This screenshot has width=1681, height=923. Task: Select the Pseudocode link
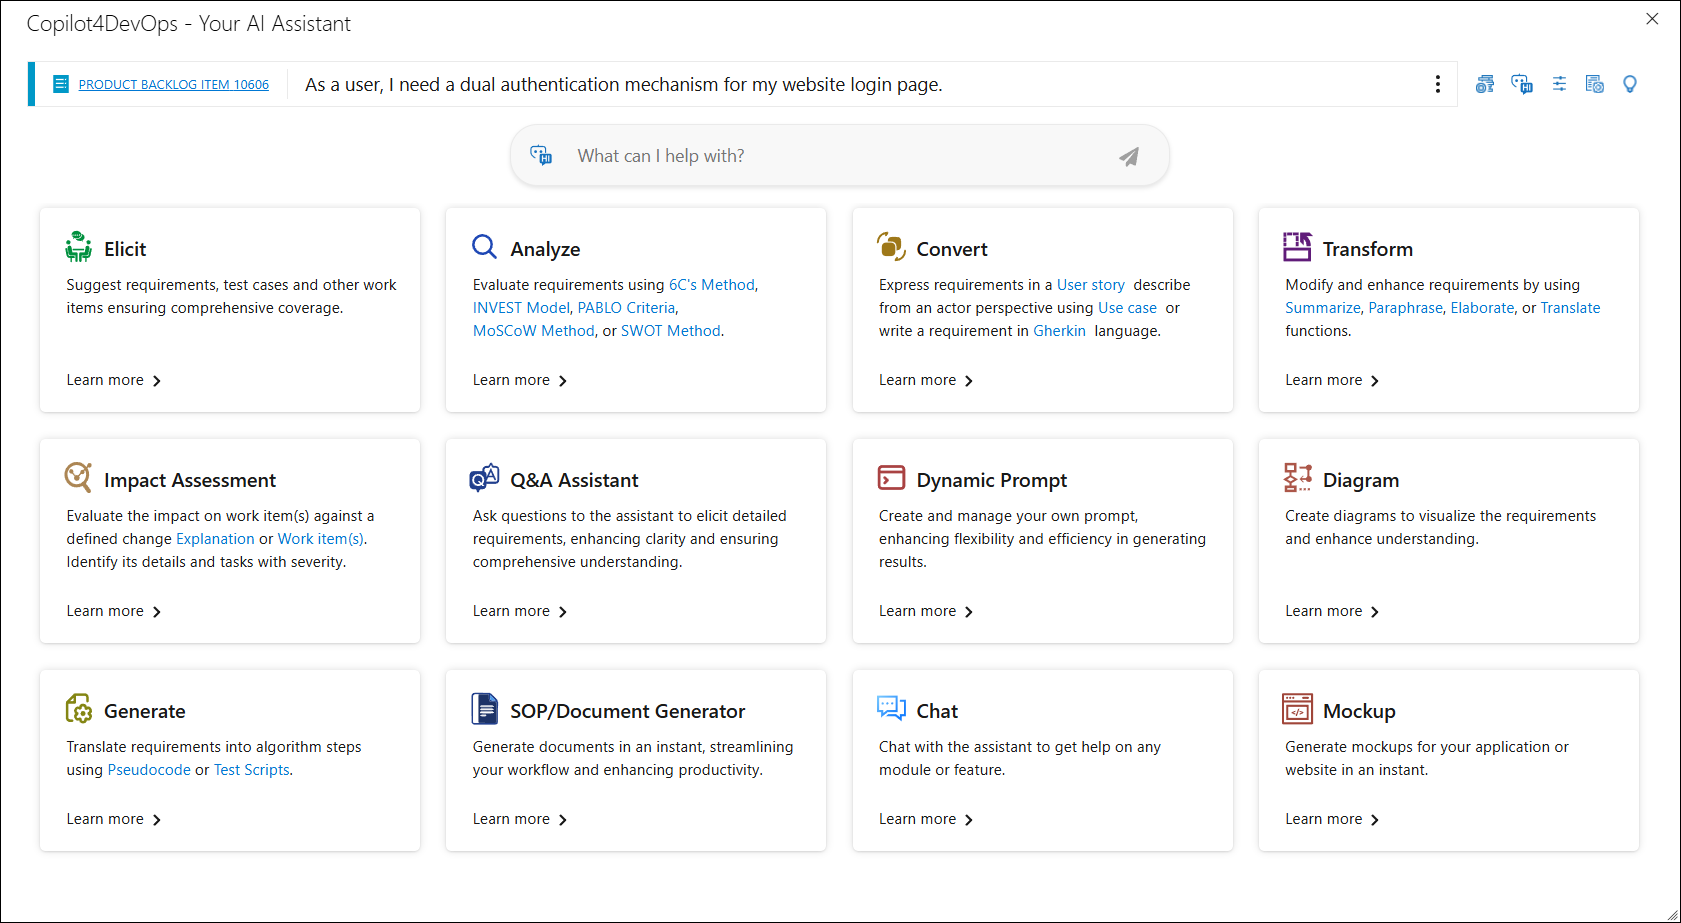pyautogui.click(x=149, y=770)
